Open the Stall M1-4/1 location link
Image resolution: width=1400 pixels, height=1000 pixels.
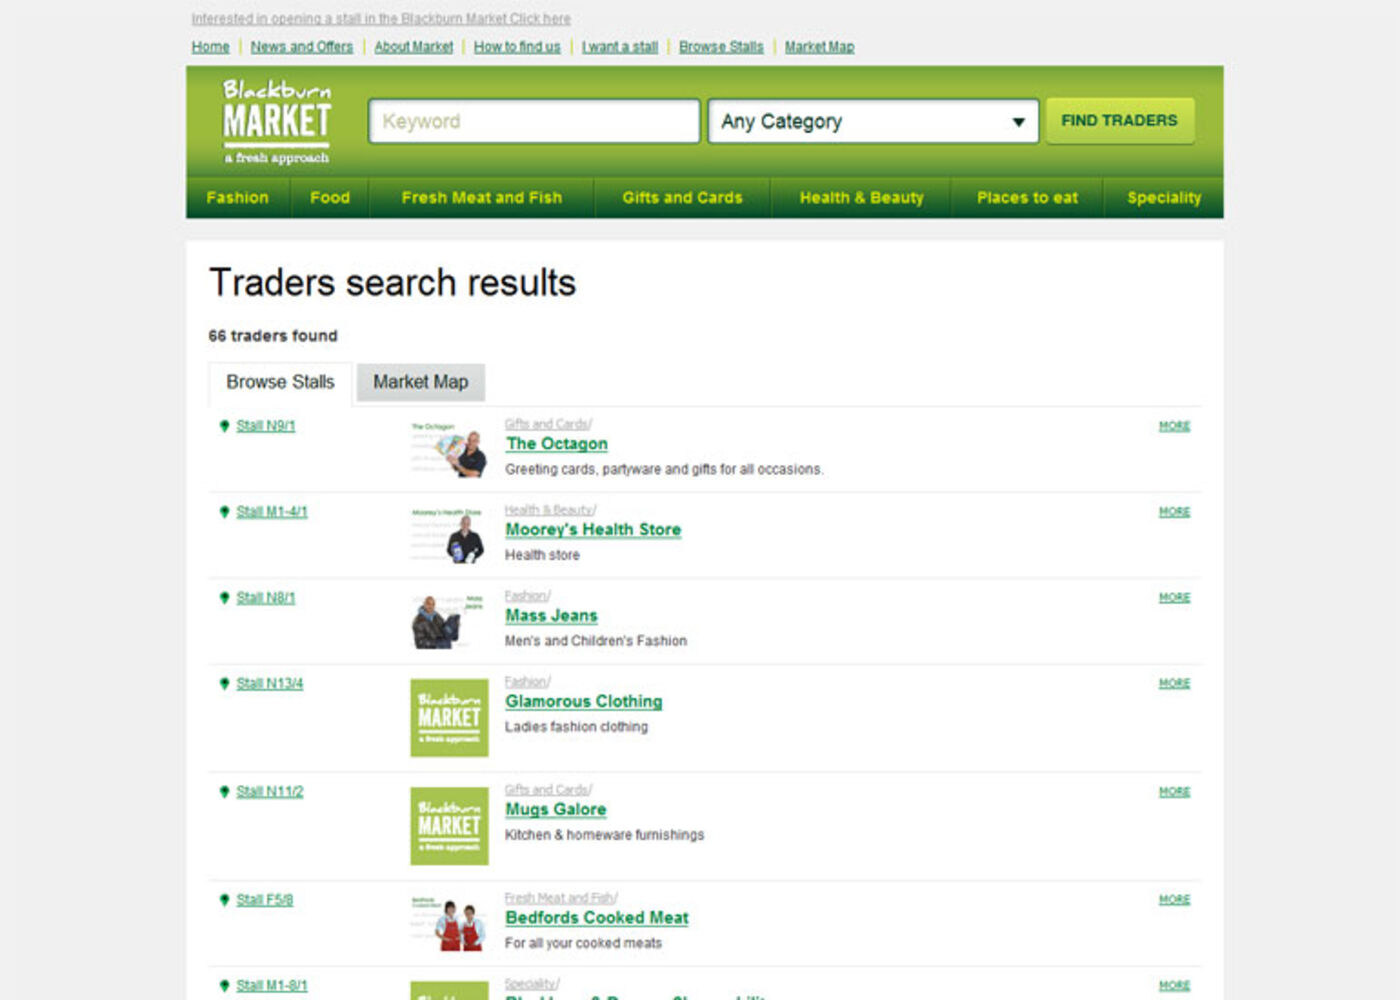tap(272, 512)
